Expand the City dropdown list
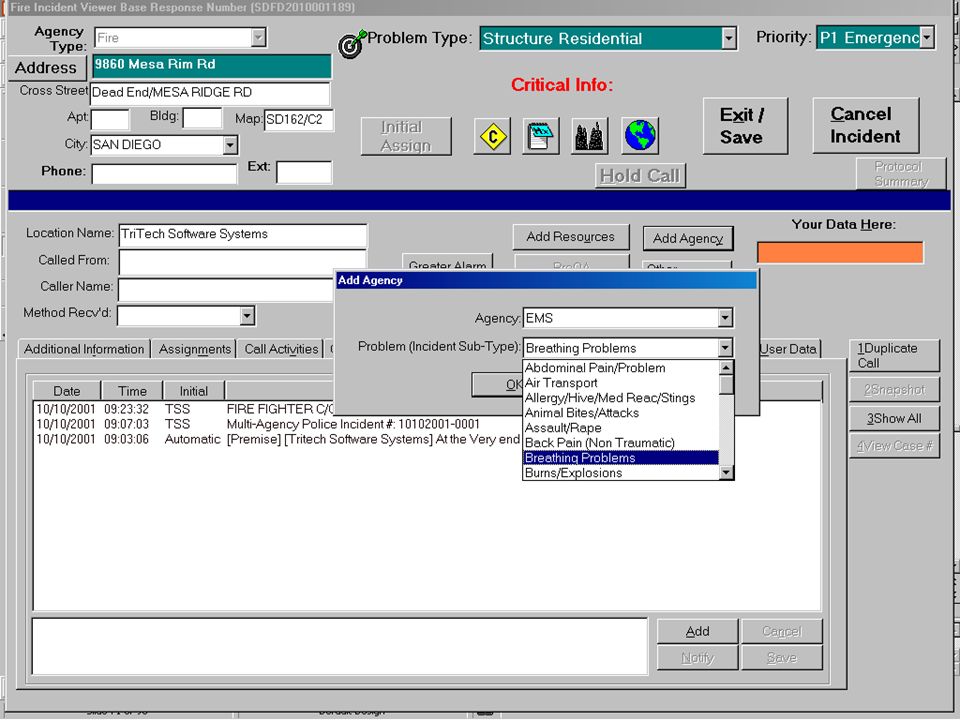The height and width of the screenshot is (720, 960). (230, 145)
